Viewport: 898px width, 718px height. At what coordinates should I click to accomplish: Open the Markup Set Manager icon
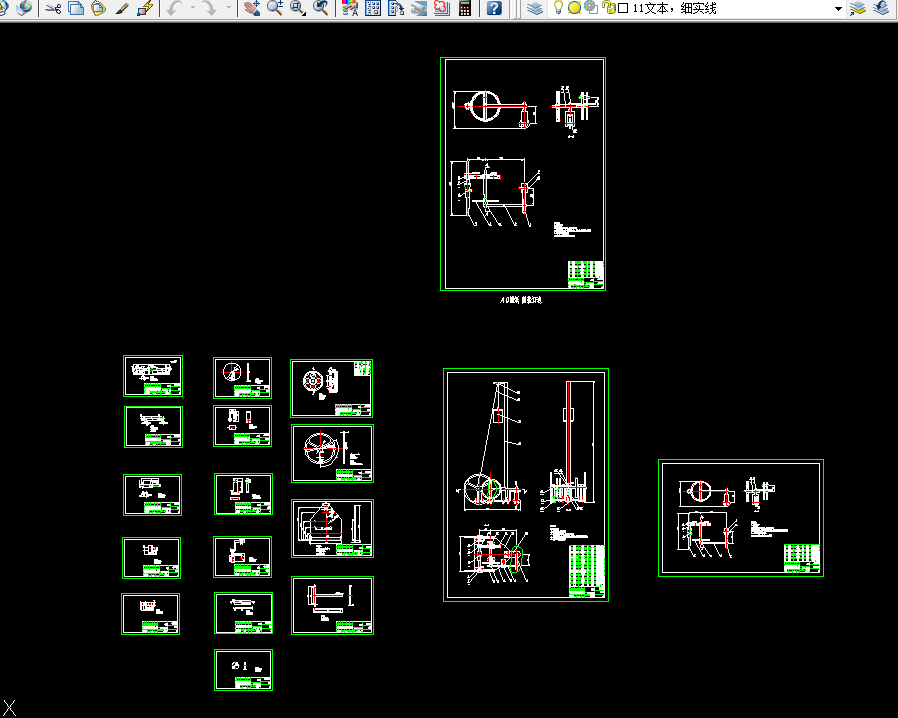(x=442, y=8)
